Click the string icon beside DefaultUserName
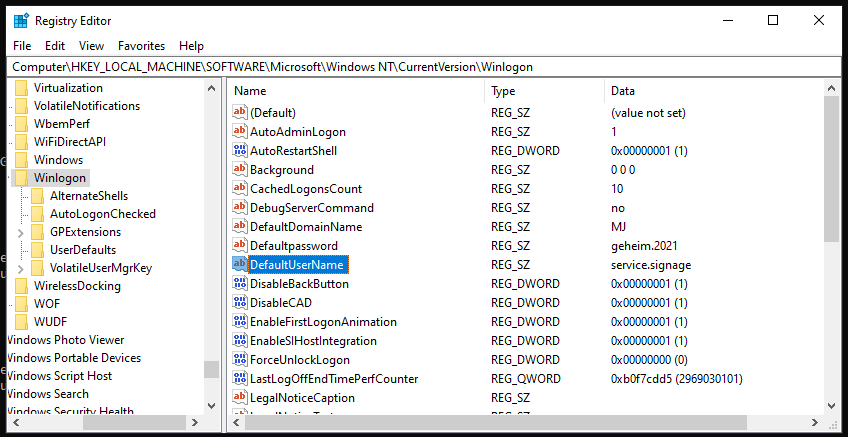848x437 pixels. point(240,264)
